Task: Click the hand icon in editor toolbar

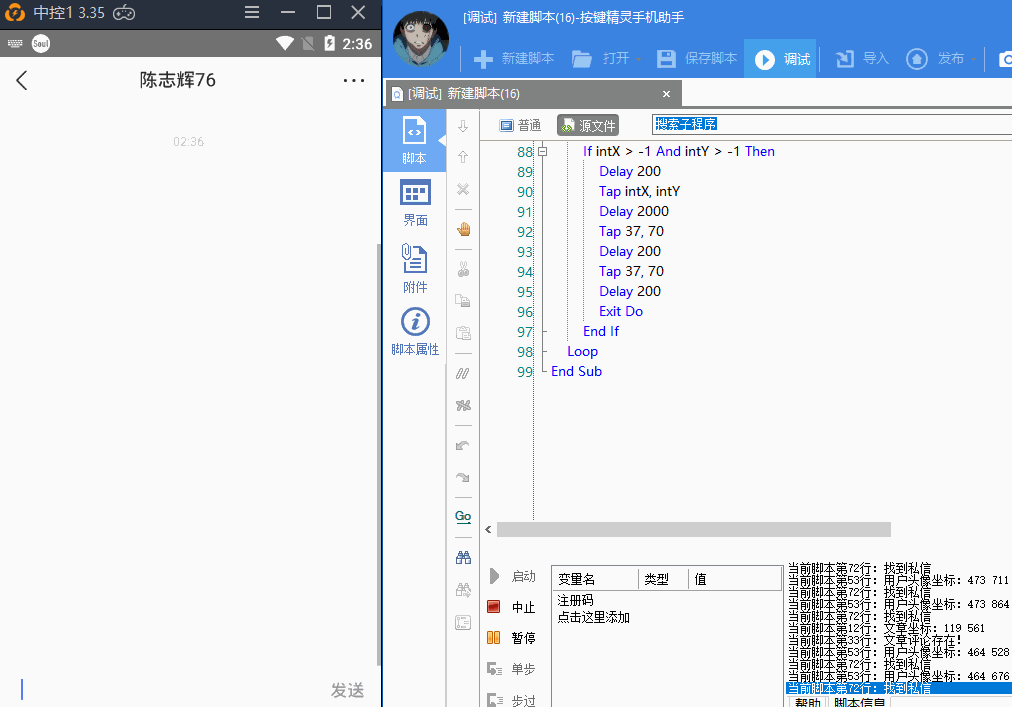Action: 463,229
